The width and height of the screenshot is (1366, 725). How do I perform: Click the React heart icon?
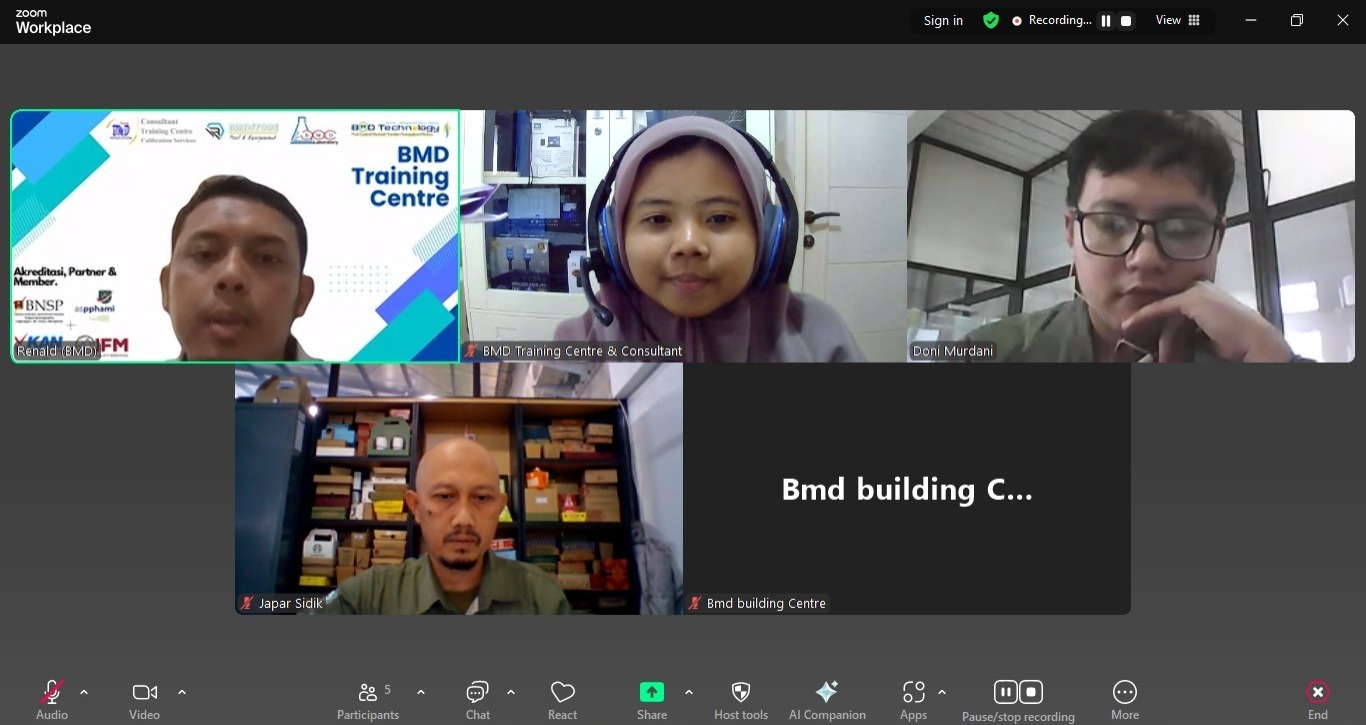[562, 692]
